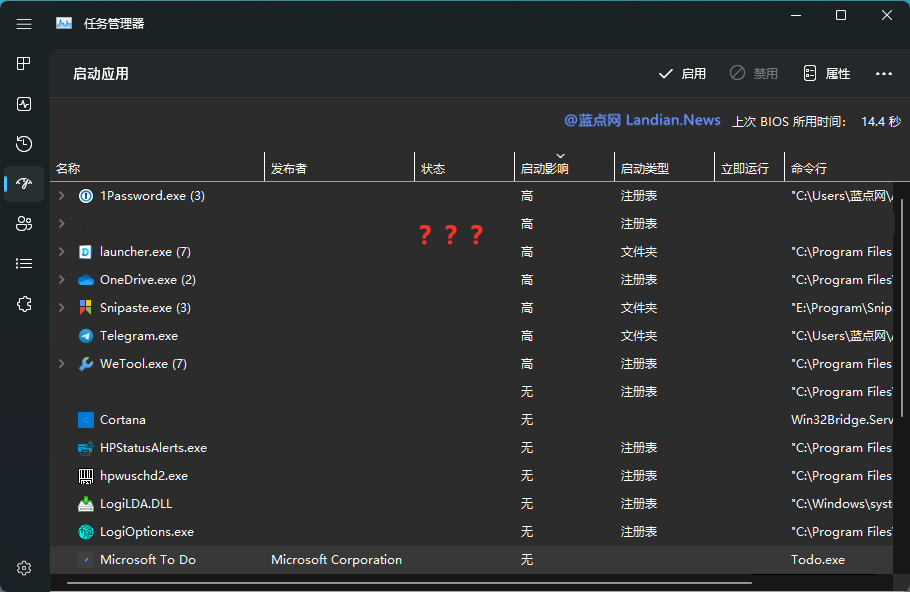View the App history page
Image resolution: width=910 pixels, height=592 pixels.
[x=23, y=143]
